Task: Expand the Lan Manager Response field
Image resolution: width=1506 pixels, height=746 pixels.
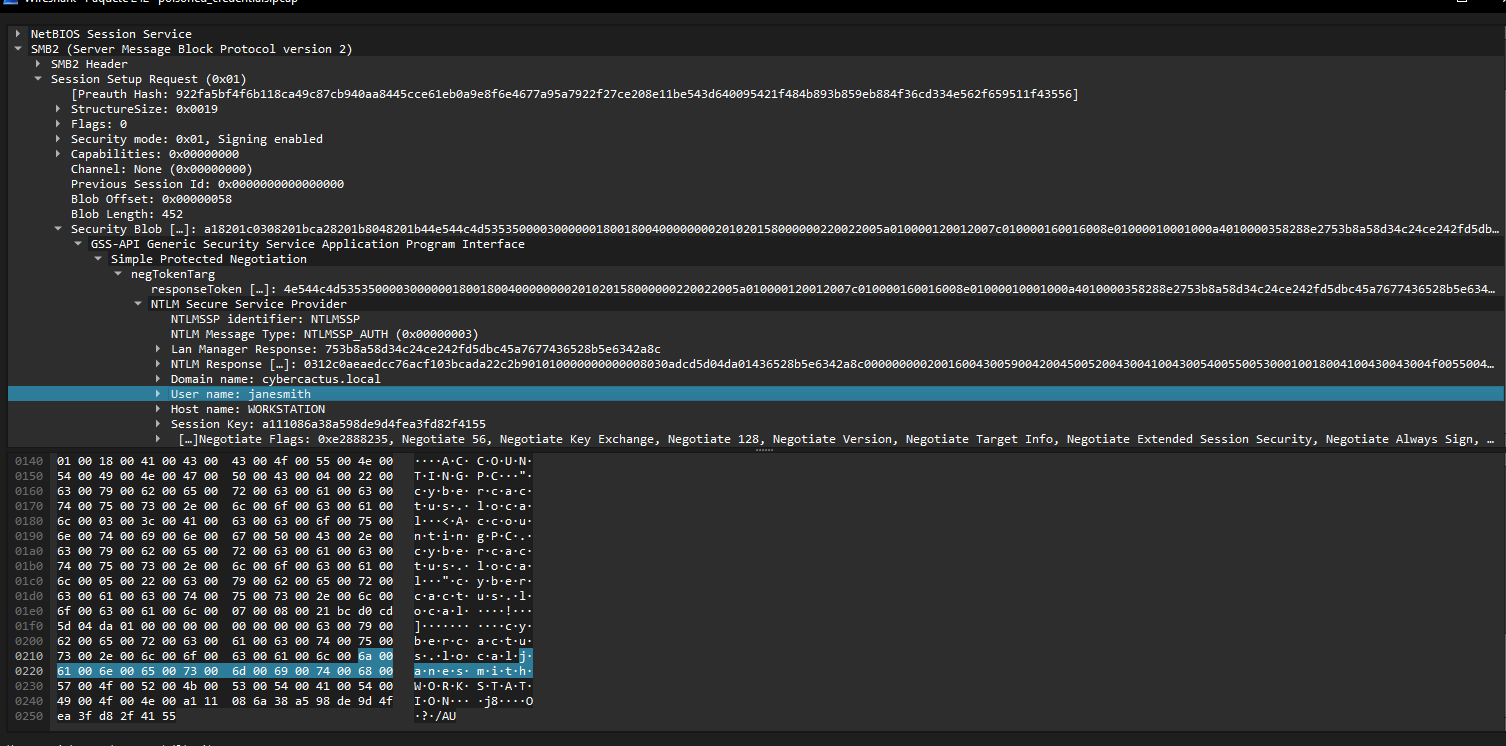Action: tap(158, 349)
